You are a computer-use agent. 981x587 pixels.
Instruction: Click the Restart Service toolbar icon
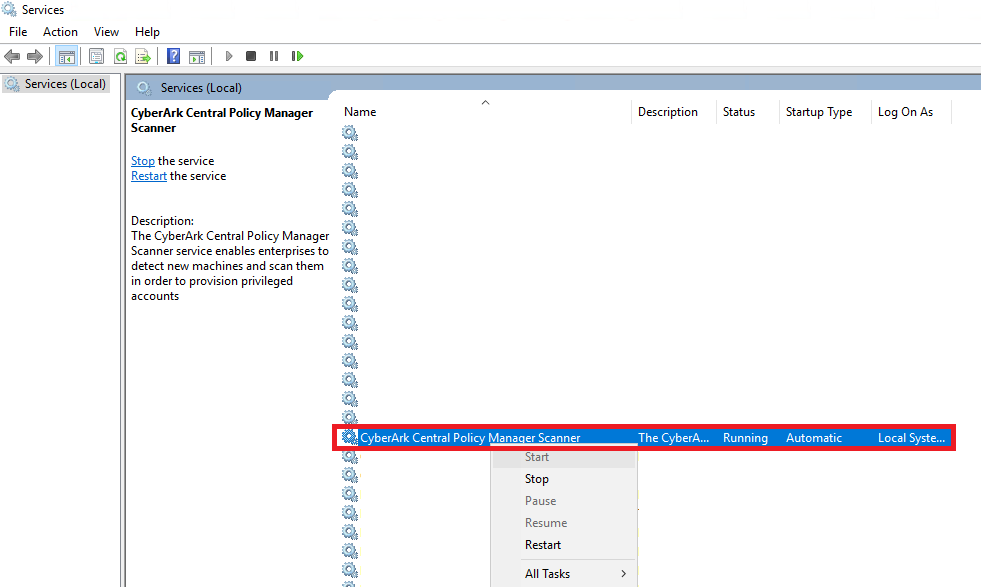coord(297,55)
